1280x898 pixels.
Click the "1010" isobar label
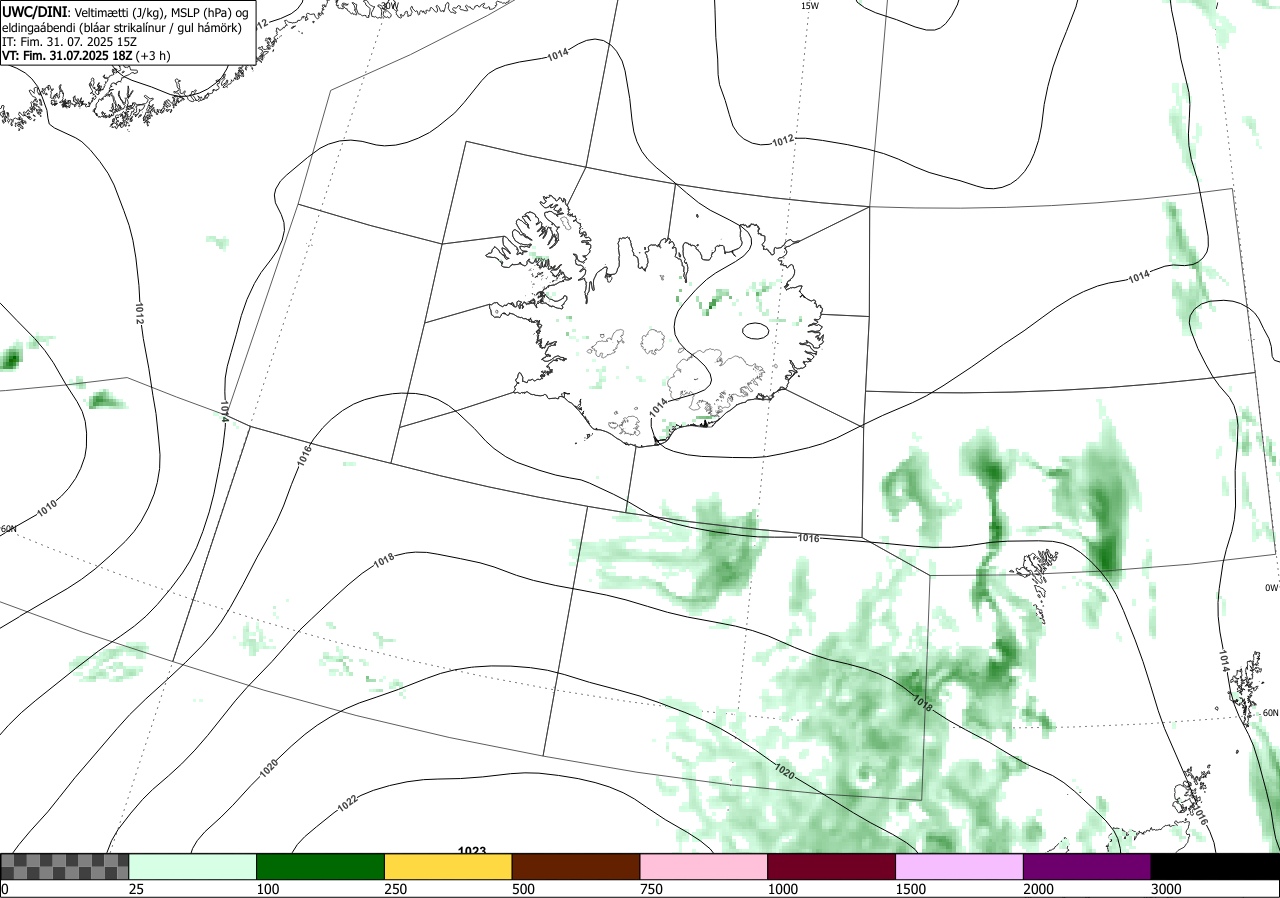[46, 508]
